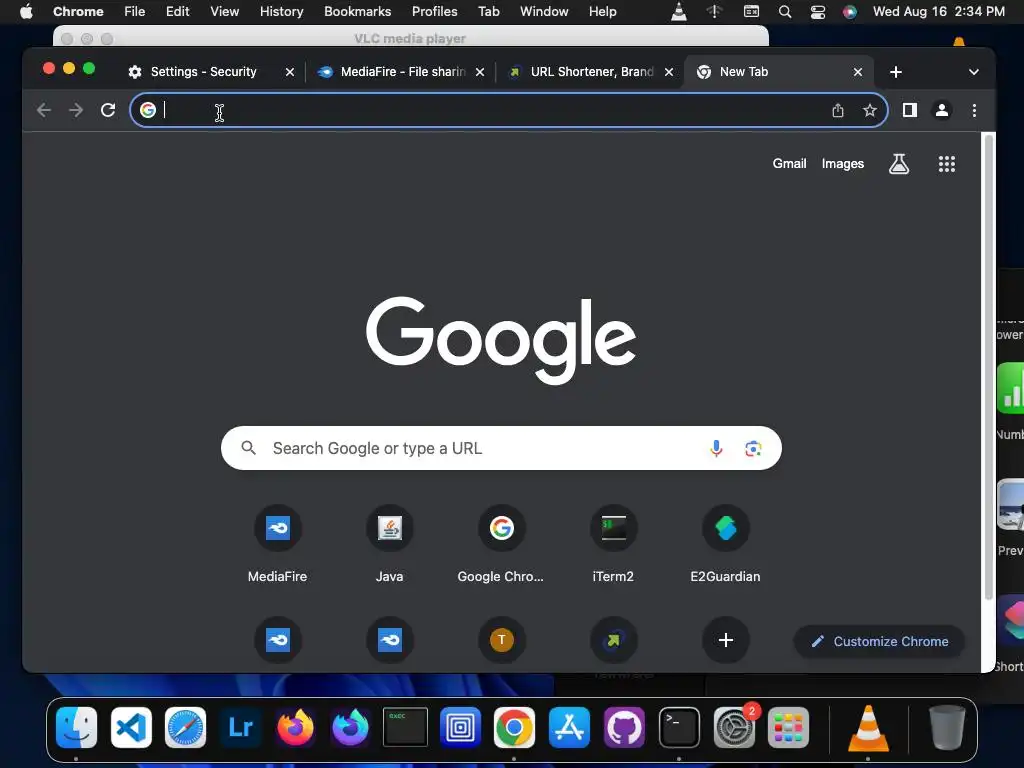The width and height of the screenshot is (1024, 768).
Task: Open the View menu
Action: 224,12
